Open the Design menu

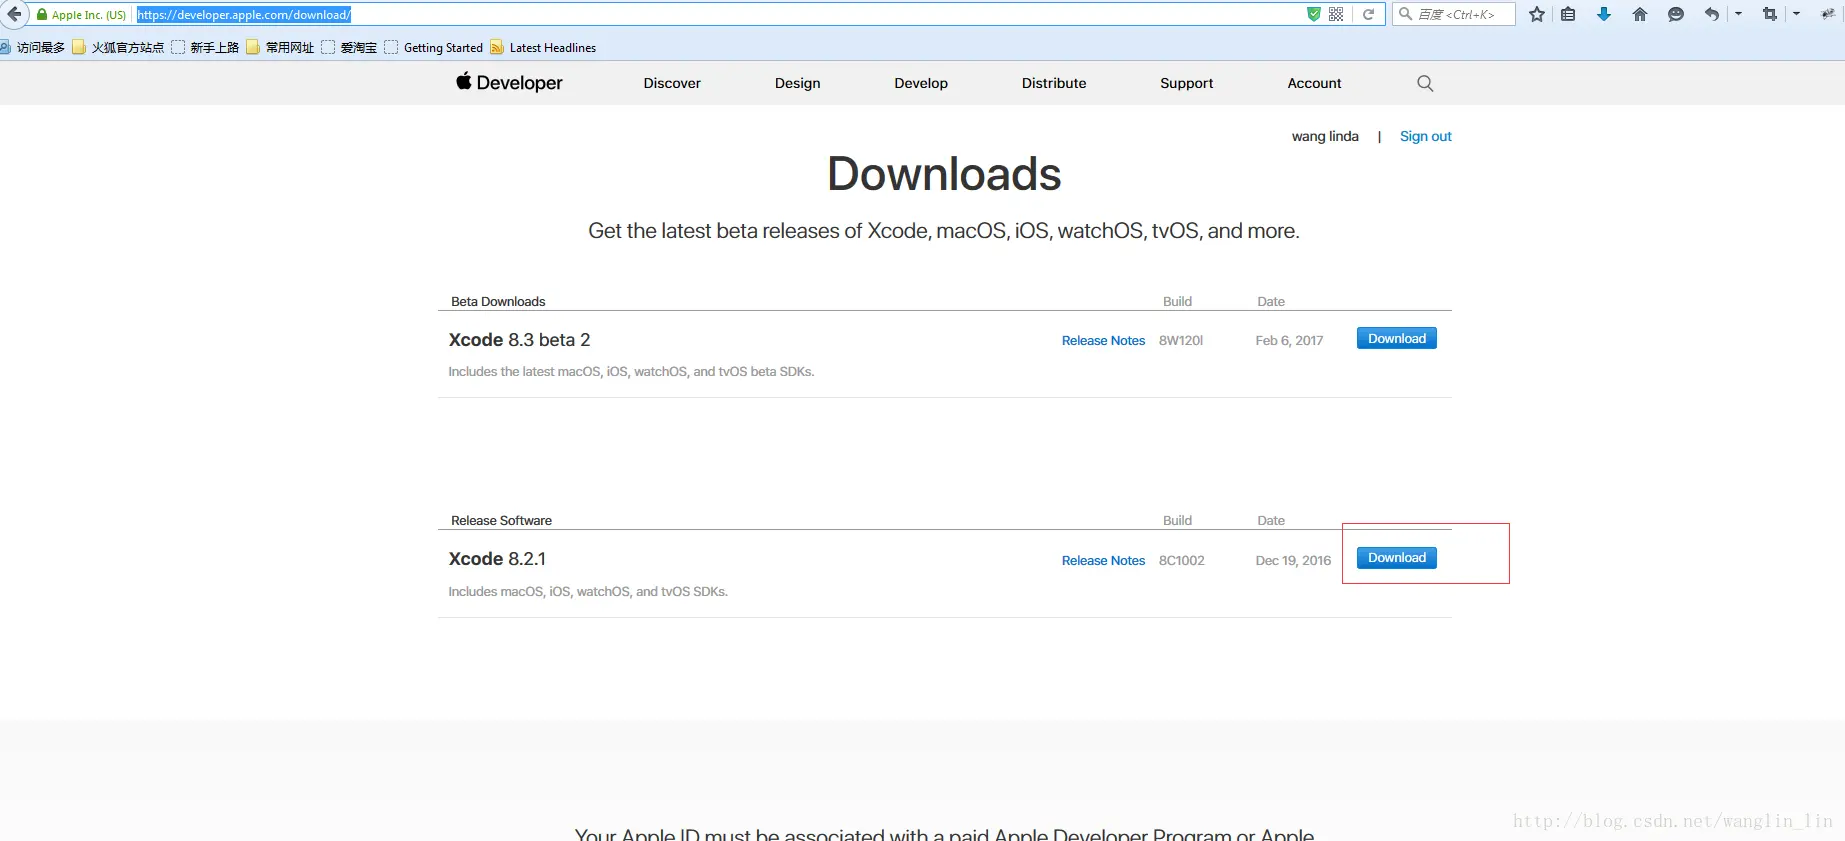tap(797, 83)
